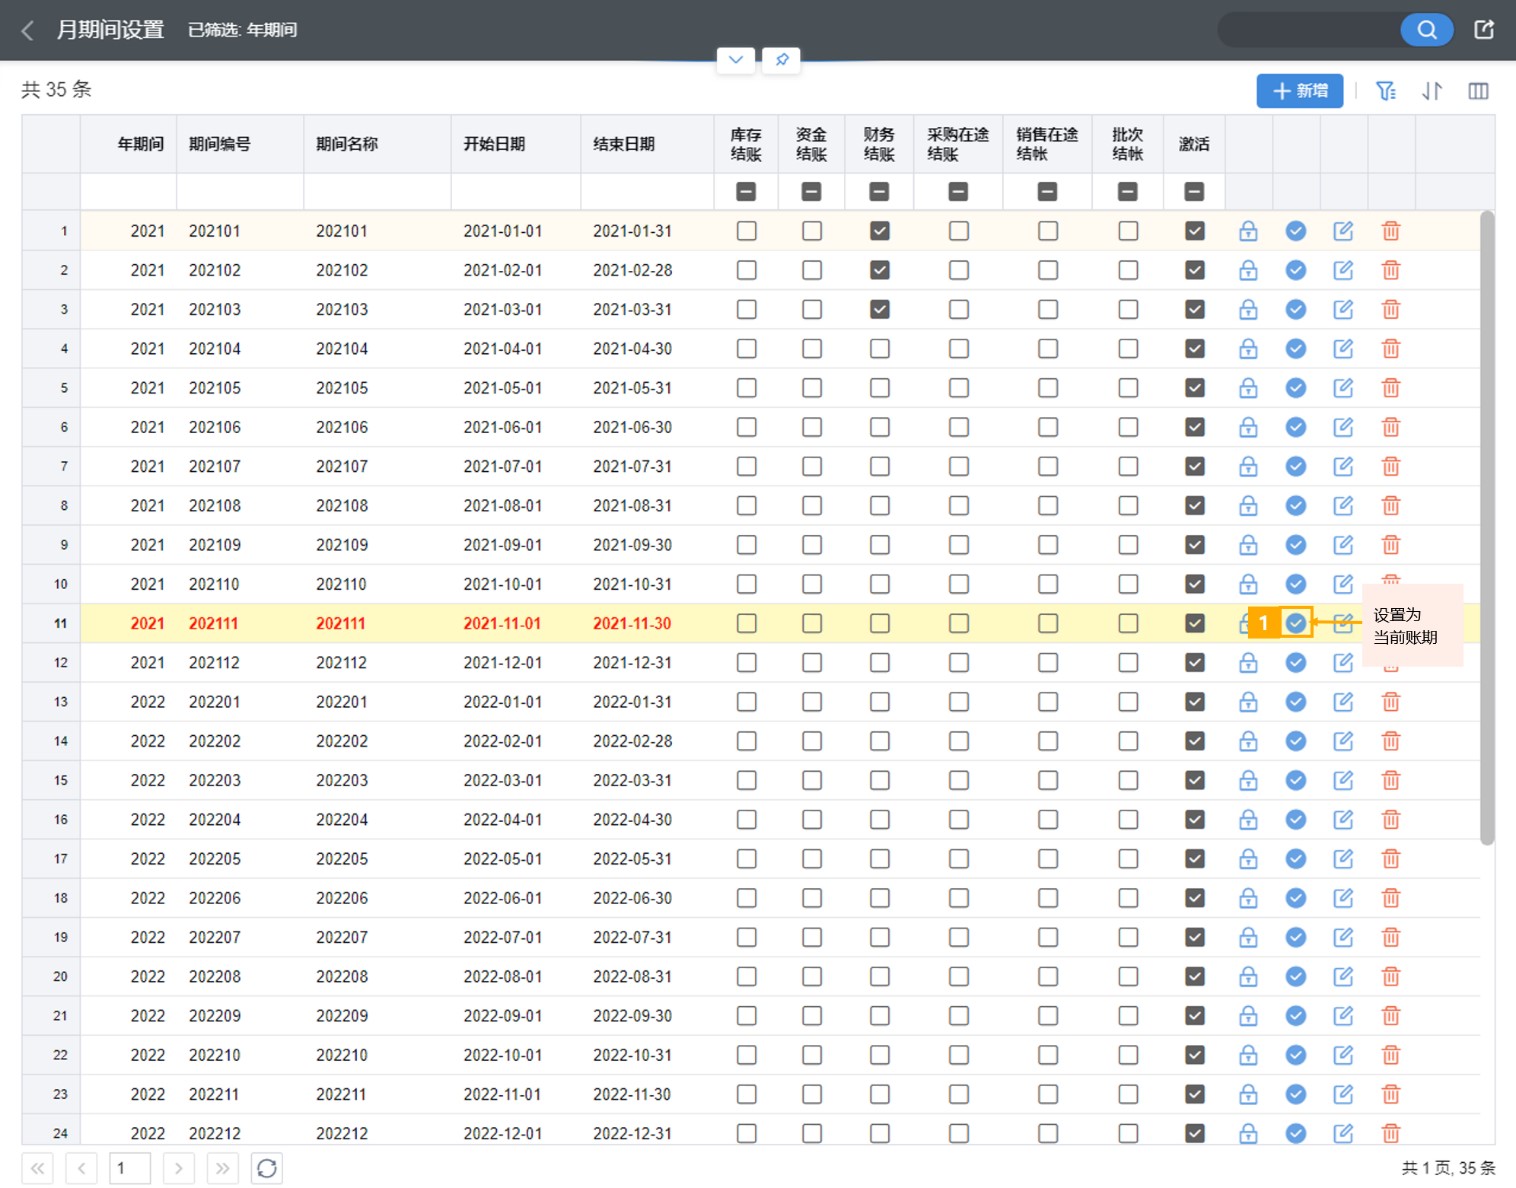Select cell with start date 2021-09-01
The width and height of the screenshot is (1516, 1188).
pos(502,545)
